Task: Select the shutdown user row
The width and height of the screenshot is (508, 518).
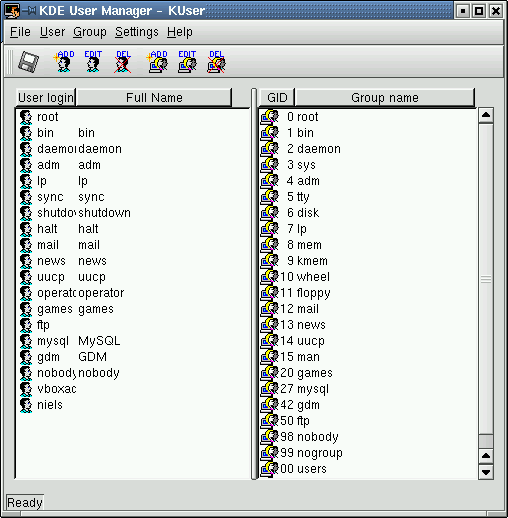Action: 133,213
